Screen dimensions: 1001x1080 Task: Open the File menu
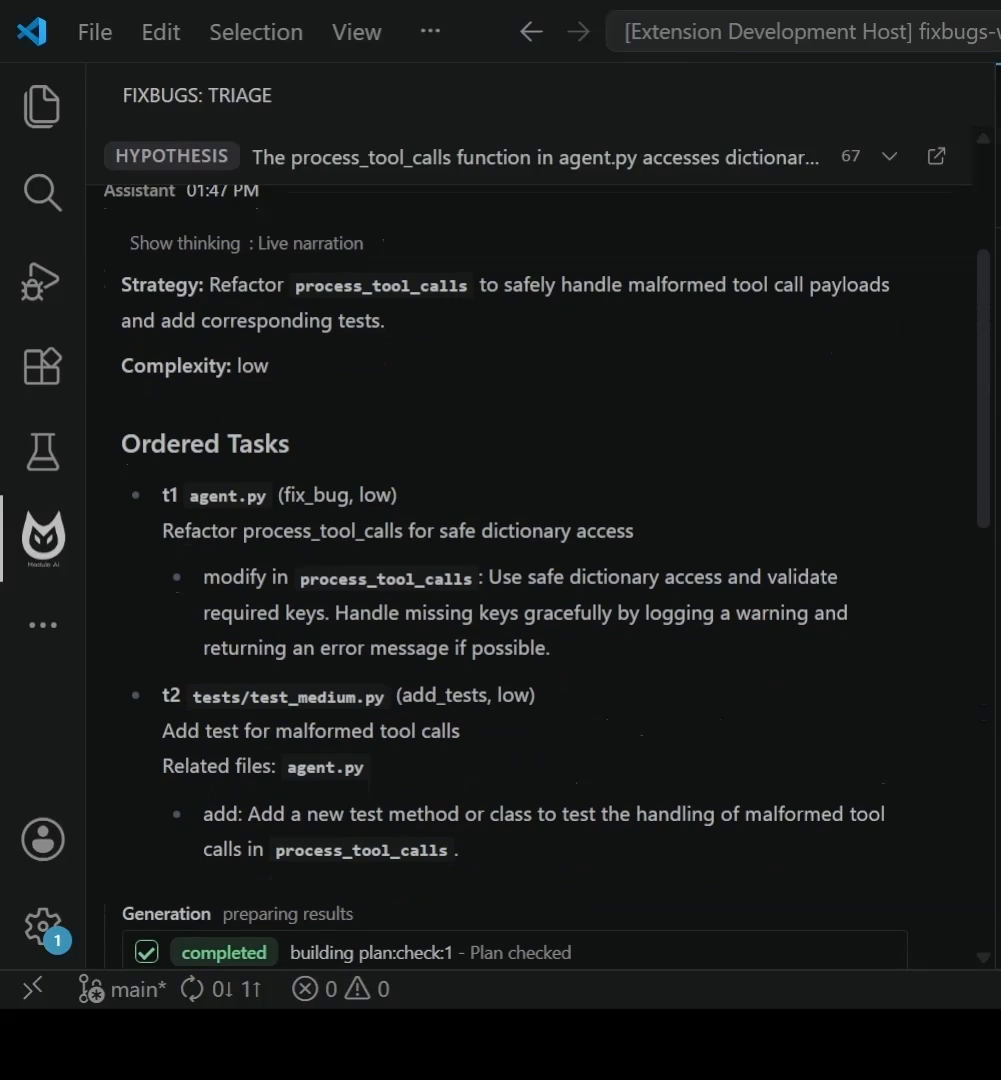[x=94, y=32]
